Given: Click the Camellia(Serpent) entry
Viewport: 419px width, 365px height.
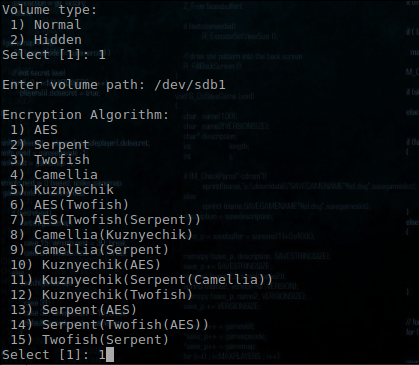Looking at the screenshot, I should (x=89, y=250).
